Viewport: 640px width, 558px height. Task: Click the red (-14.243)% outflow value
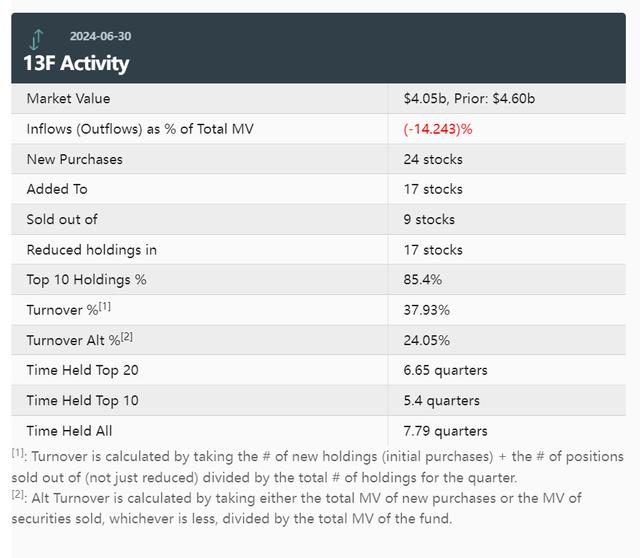coord(438,129)
